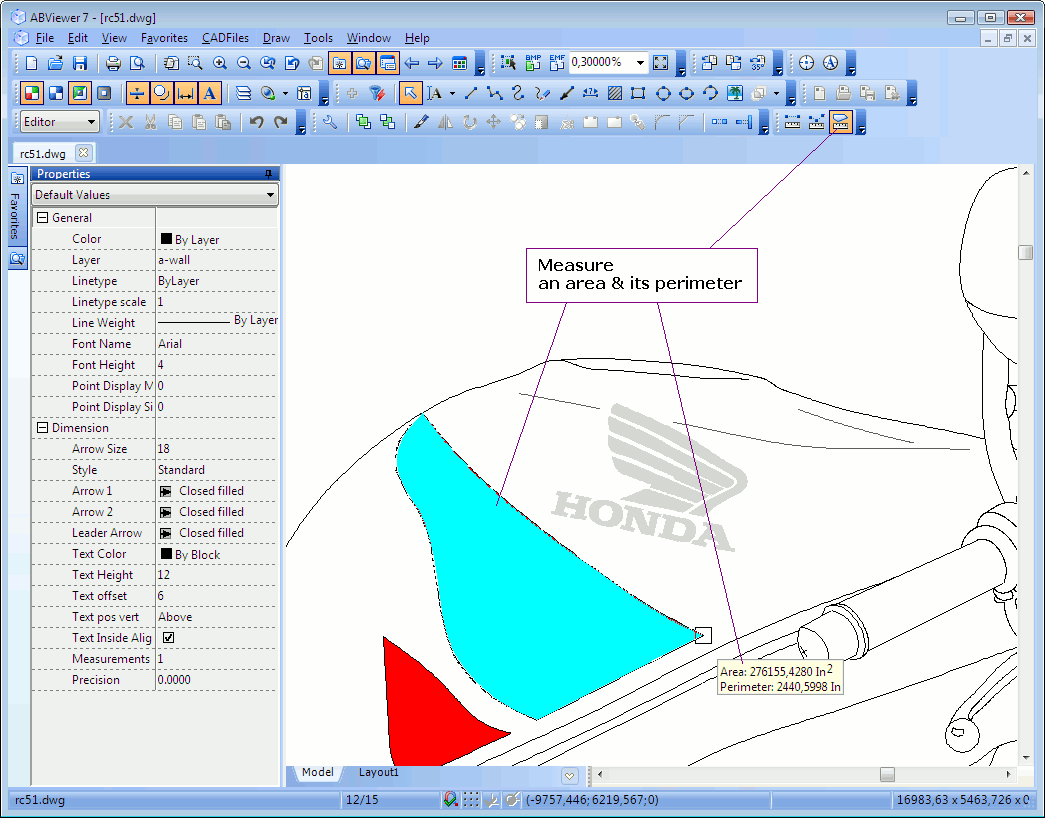Select the Ellipse drawing tool
Image resolution: width=1045 pixels, height=818 pixels.
point(686,93)
